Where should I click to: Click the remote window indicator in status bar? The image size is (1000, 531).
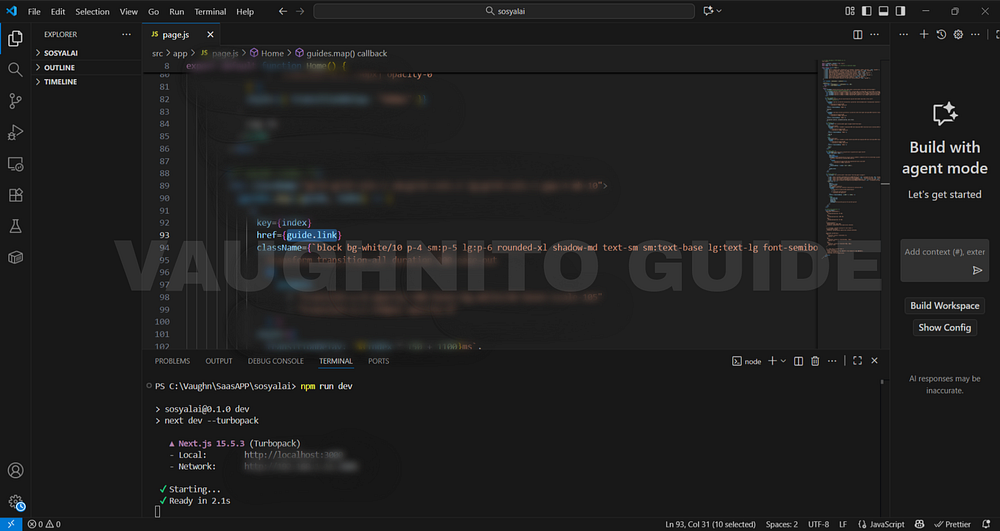coord(11,524)
